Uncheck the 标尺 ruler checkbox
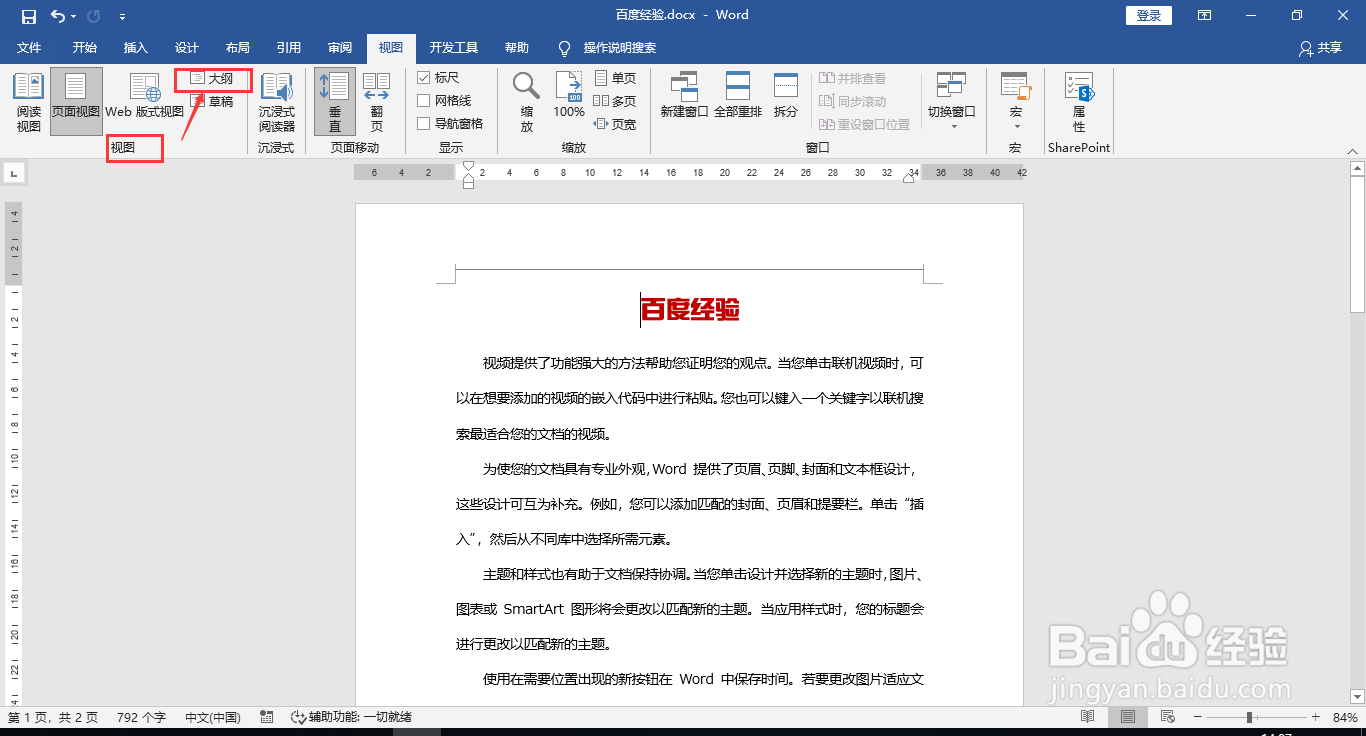This screenshot has width=1366, height=736. coord(423,78)
